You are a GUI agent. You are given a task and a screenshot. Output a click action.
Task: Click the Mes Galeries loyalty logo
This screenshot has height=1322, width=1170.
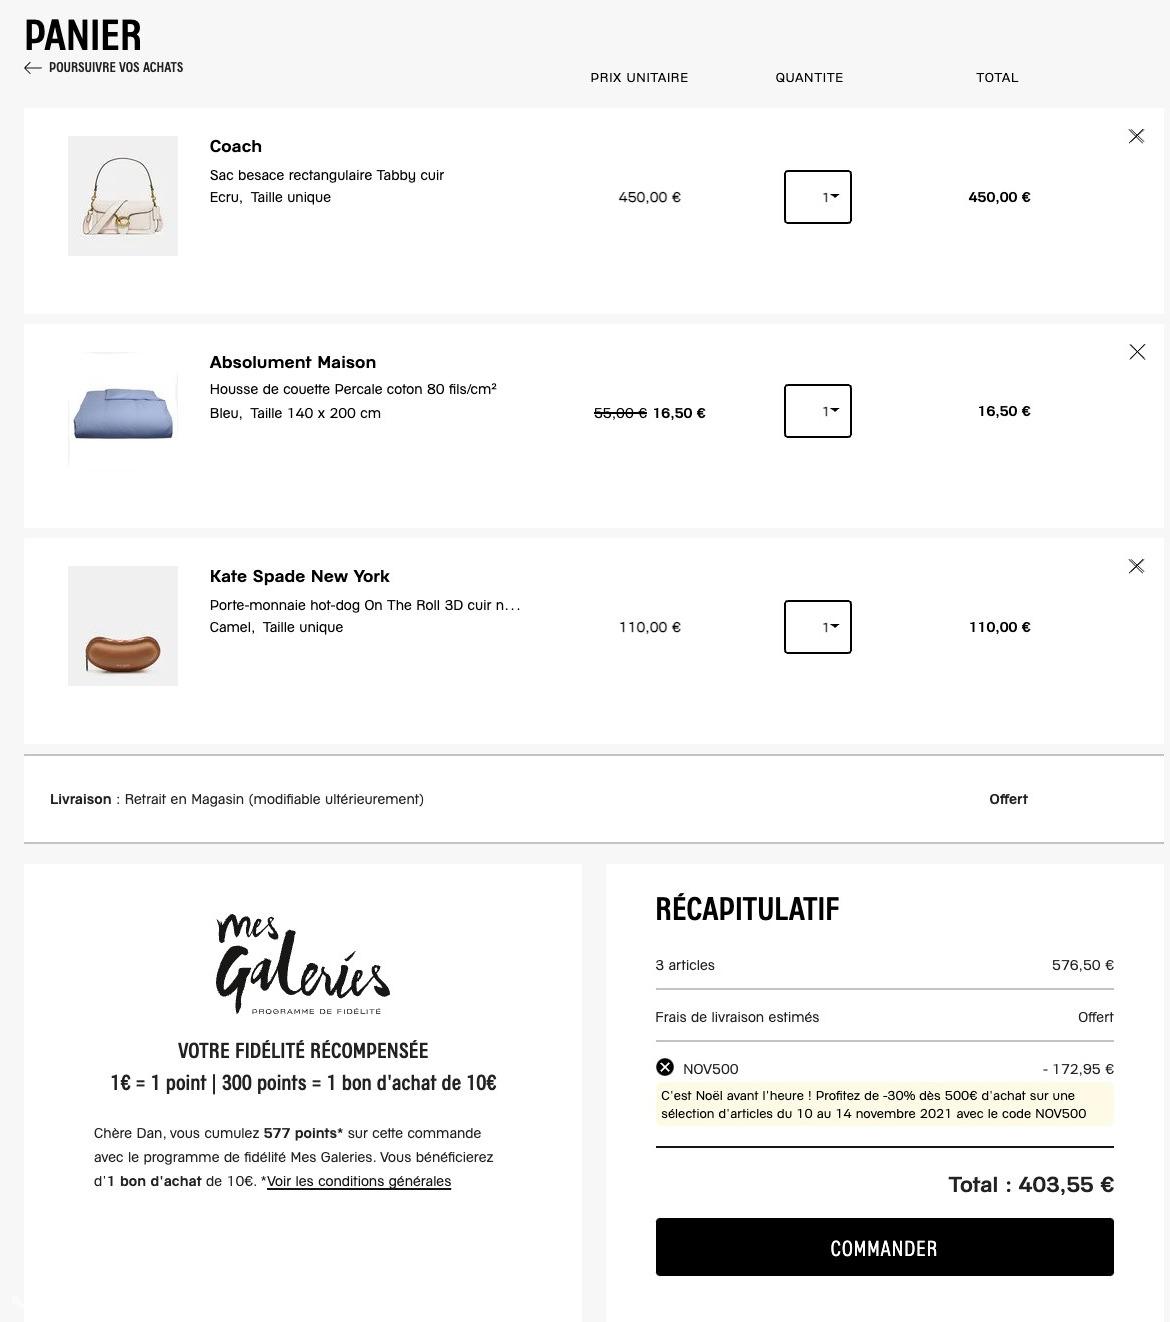[x=303, y=964]
